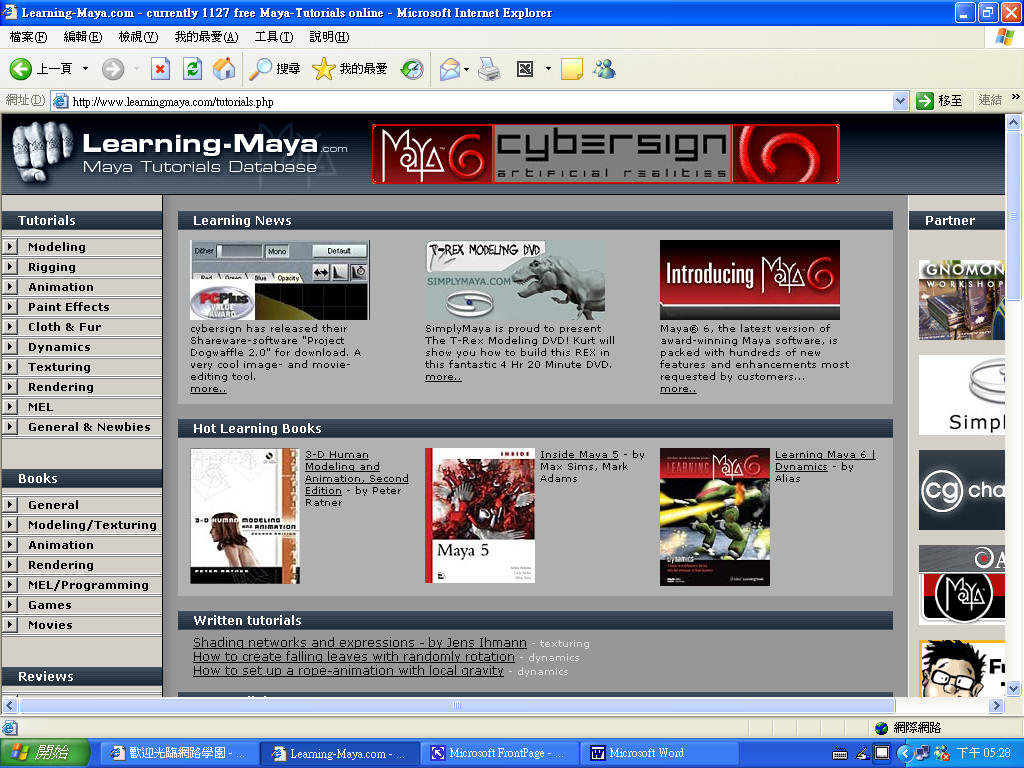Click the Inside Maya 5 book link

coord(579,455)
